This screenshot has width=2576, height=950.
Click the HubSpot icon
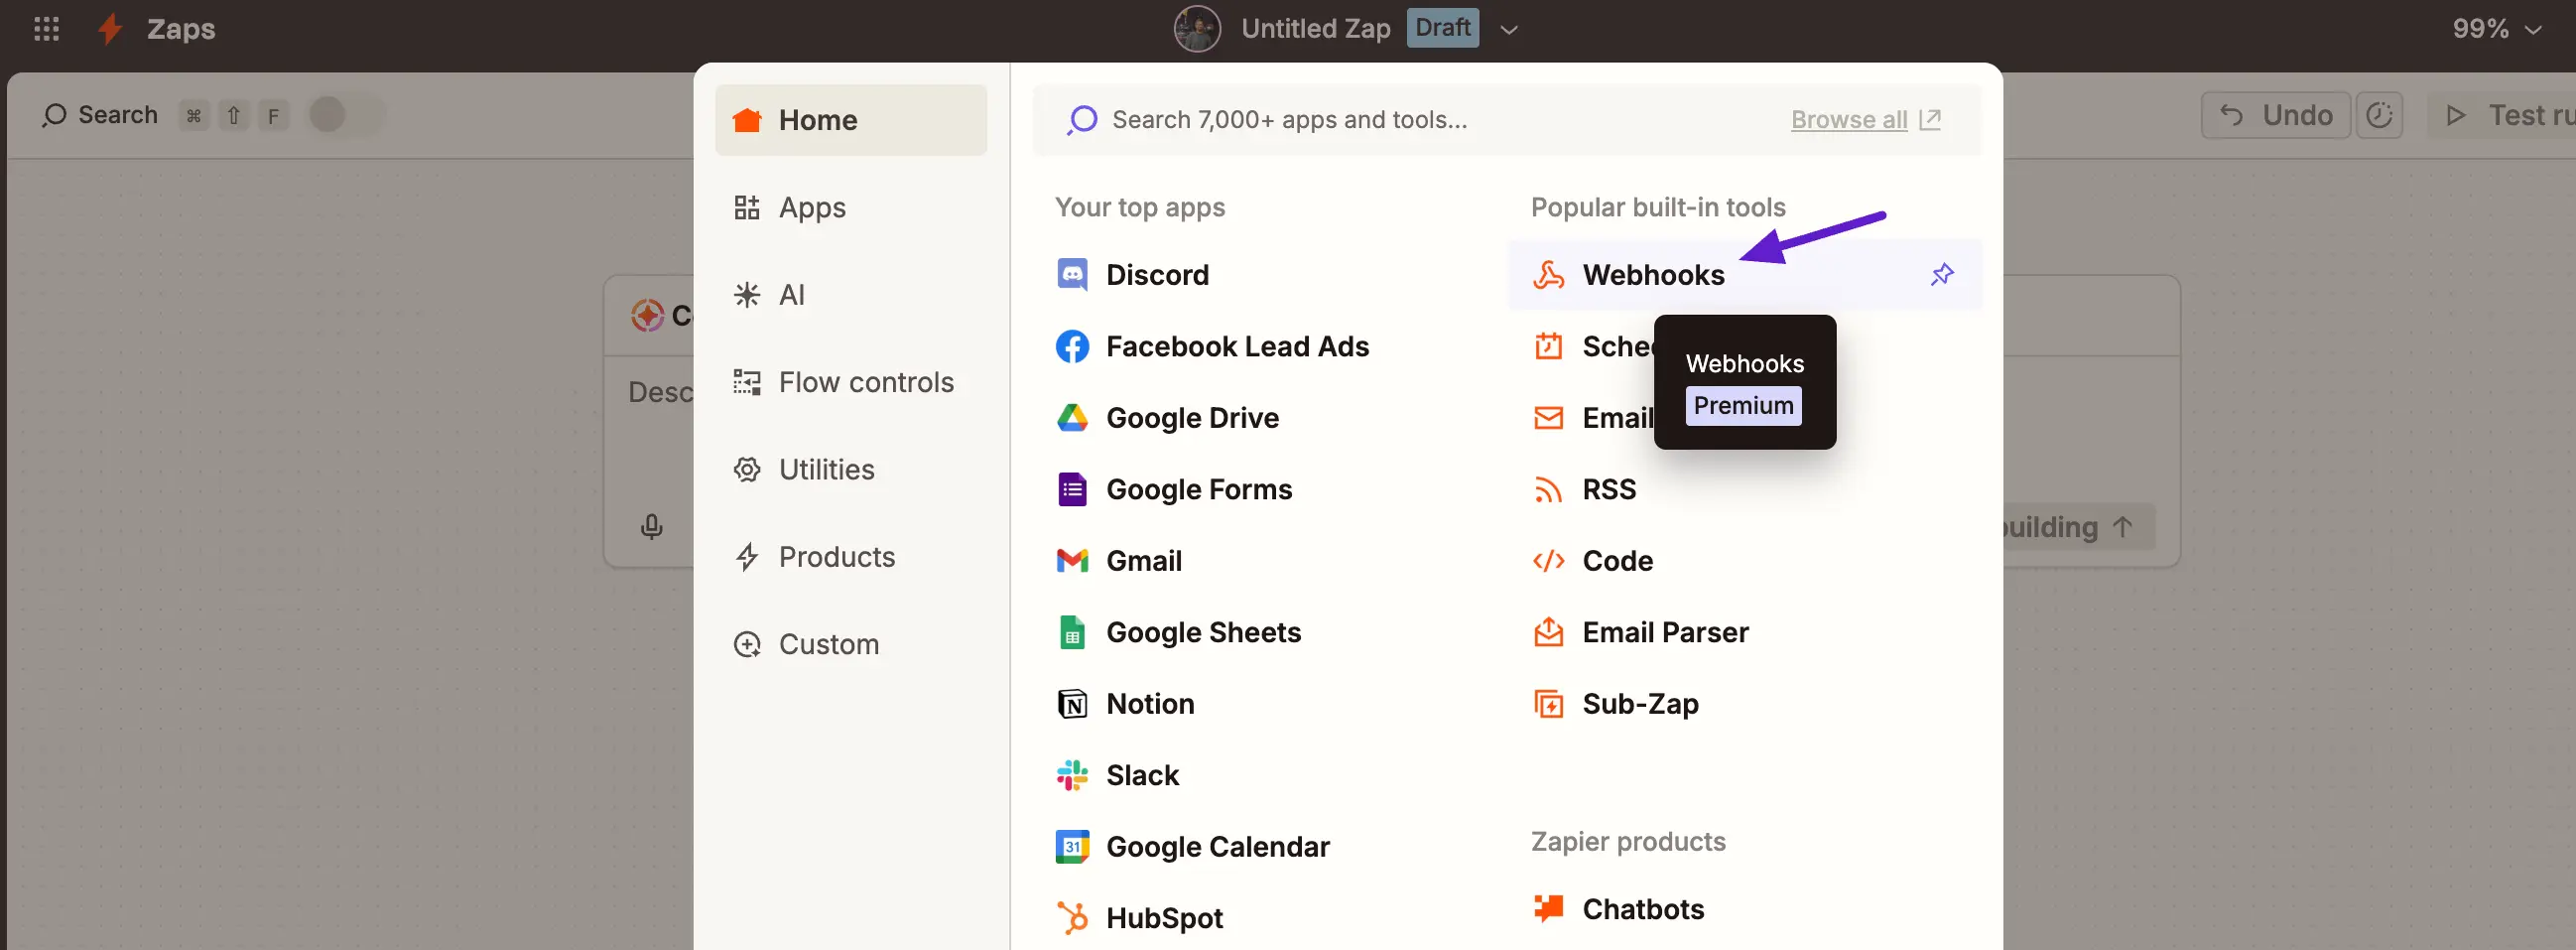click(x=1072, y=918)
